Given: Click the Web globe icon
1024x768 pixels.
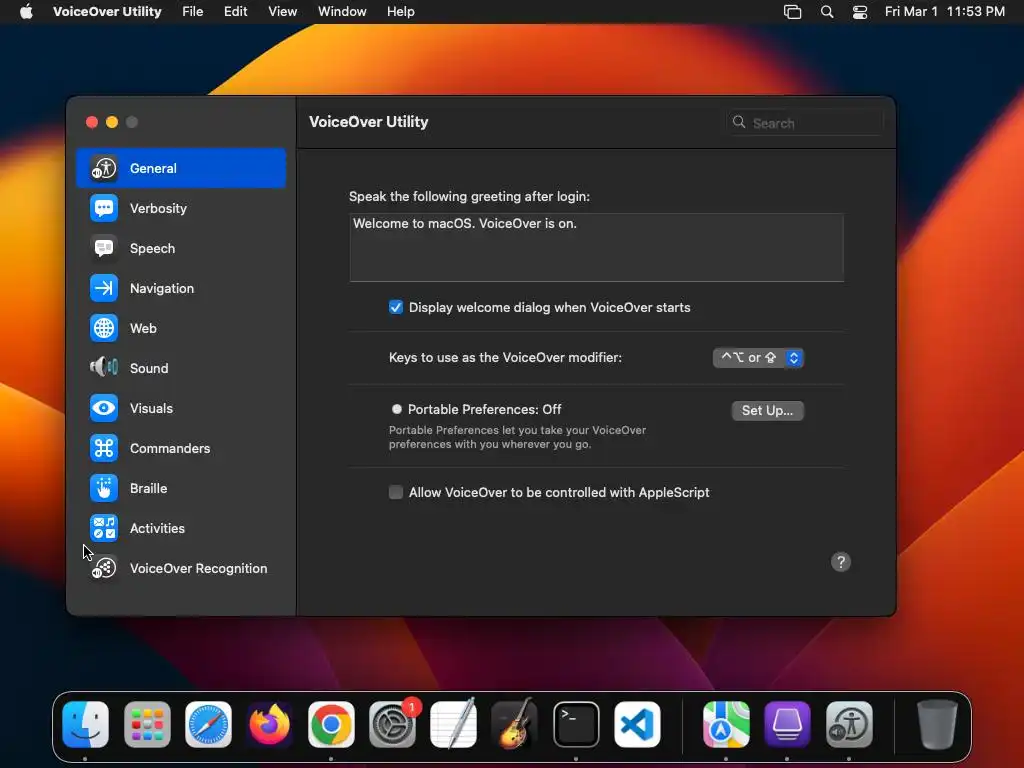Looking at the screenshot, I should point(104,328).
